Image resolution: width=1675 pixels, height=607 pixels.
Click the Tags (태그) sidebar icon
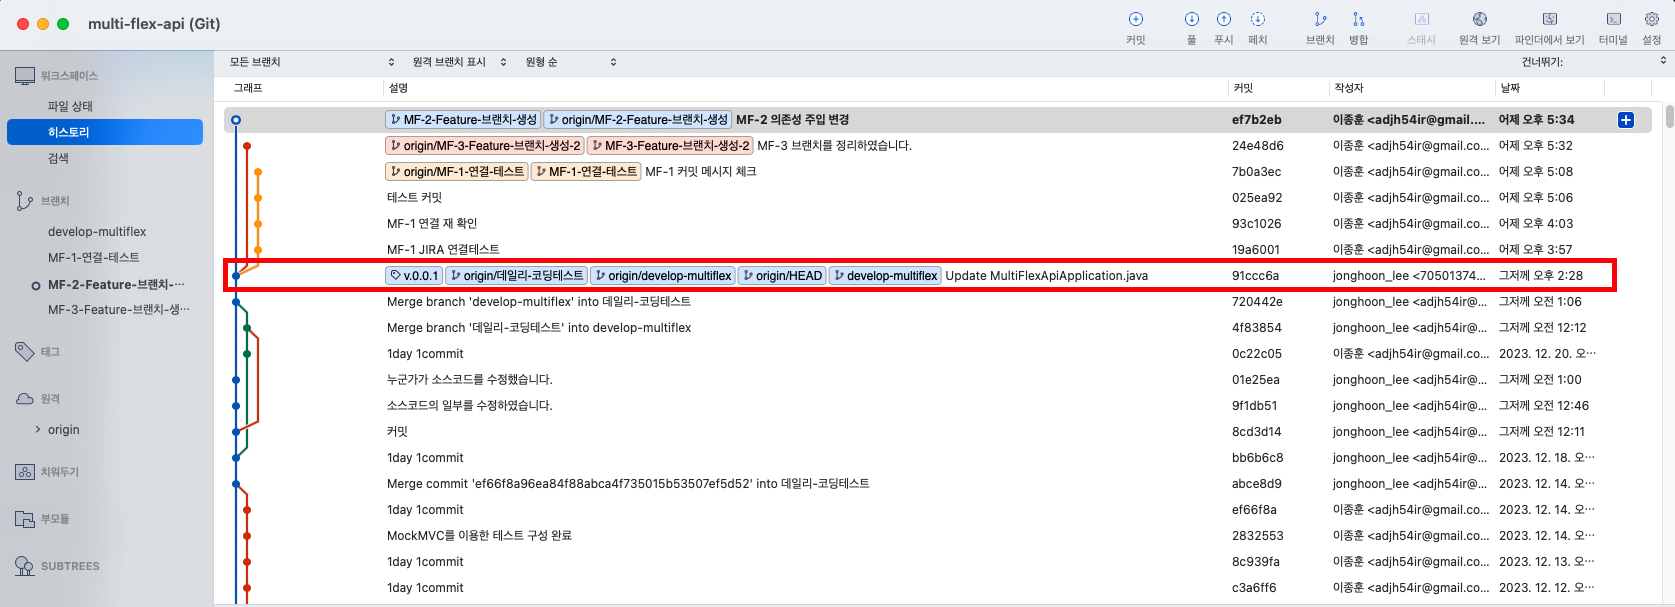coord(25,351)
